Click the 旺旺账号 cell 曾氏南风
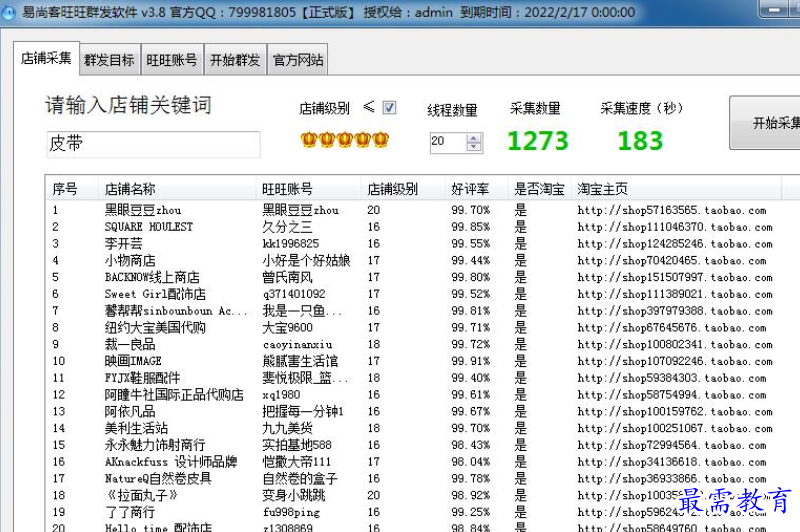The width and height of the screenshot is (800, 532). pos(287,277)
